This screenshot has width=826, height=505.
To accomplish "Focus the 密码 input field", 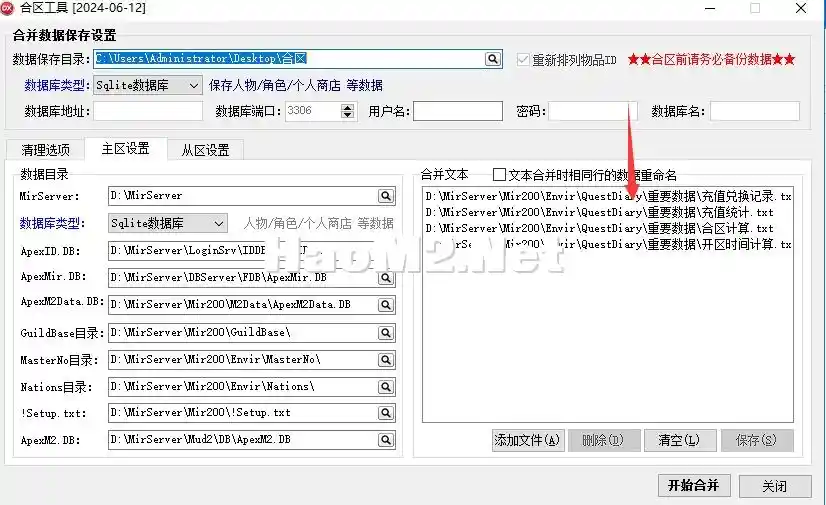I will click(x=593, y=111).
